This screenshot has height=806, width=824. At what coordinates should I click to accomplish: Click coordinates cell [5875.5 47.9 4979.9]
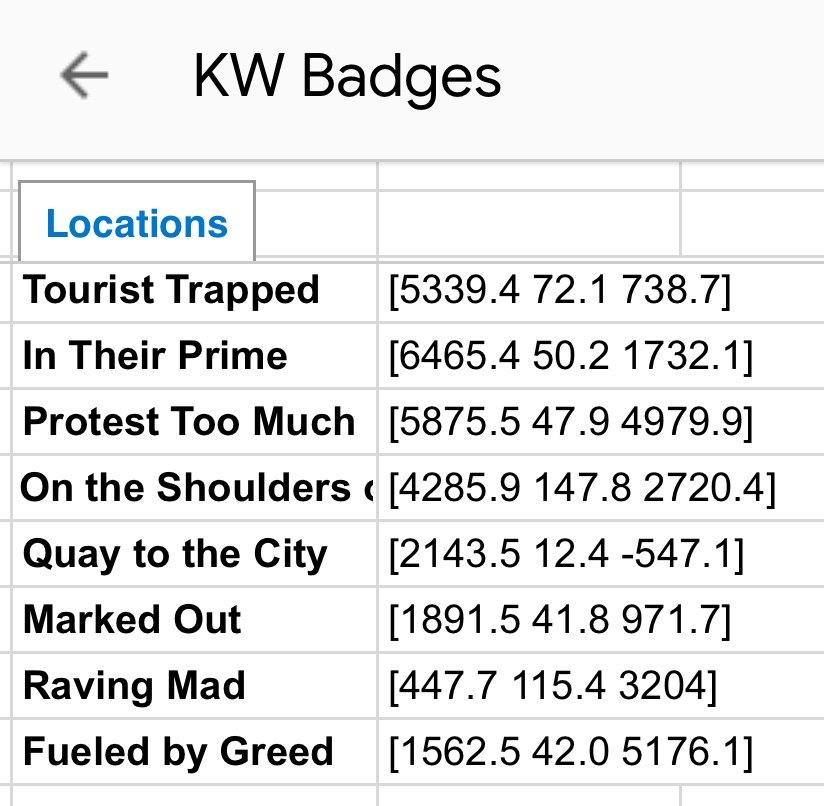pyautogui.click(x=601, y=422)
